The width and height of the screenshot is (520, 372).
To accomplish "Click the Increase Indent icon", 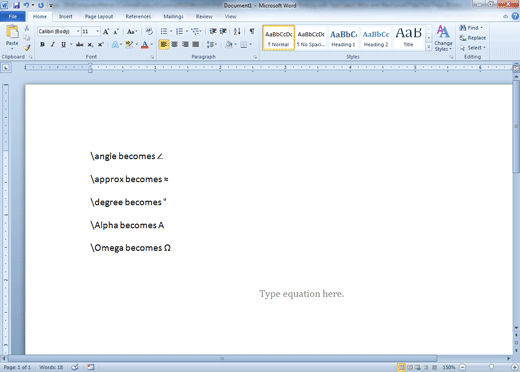I will click(223, 31).
